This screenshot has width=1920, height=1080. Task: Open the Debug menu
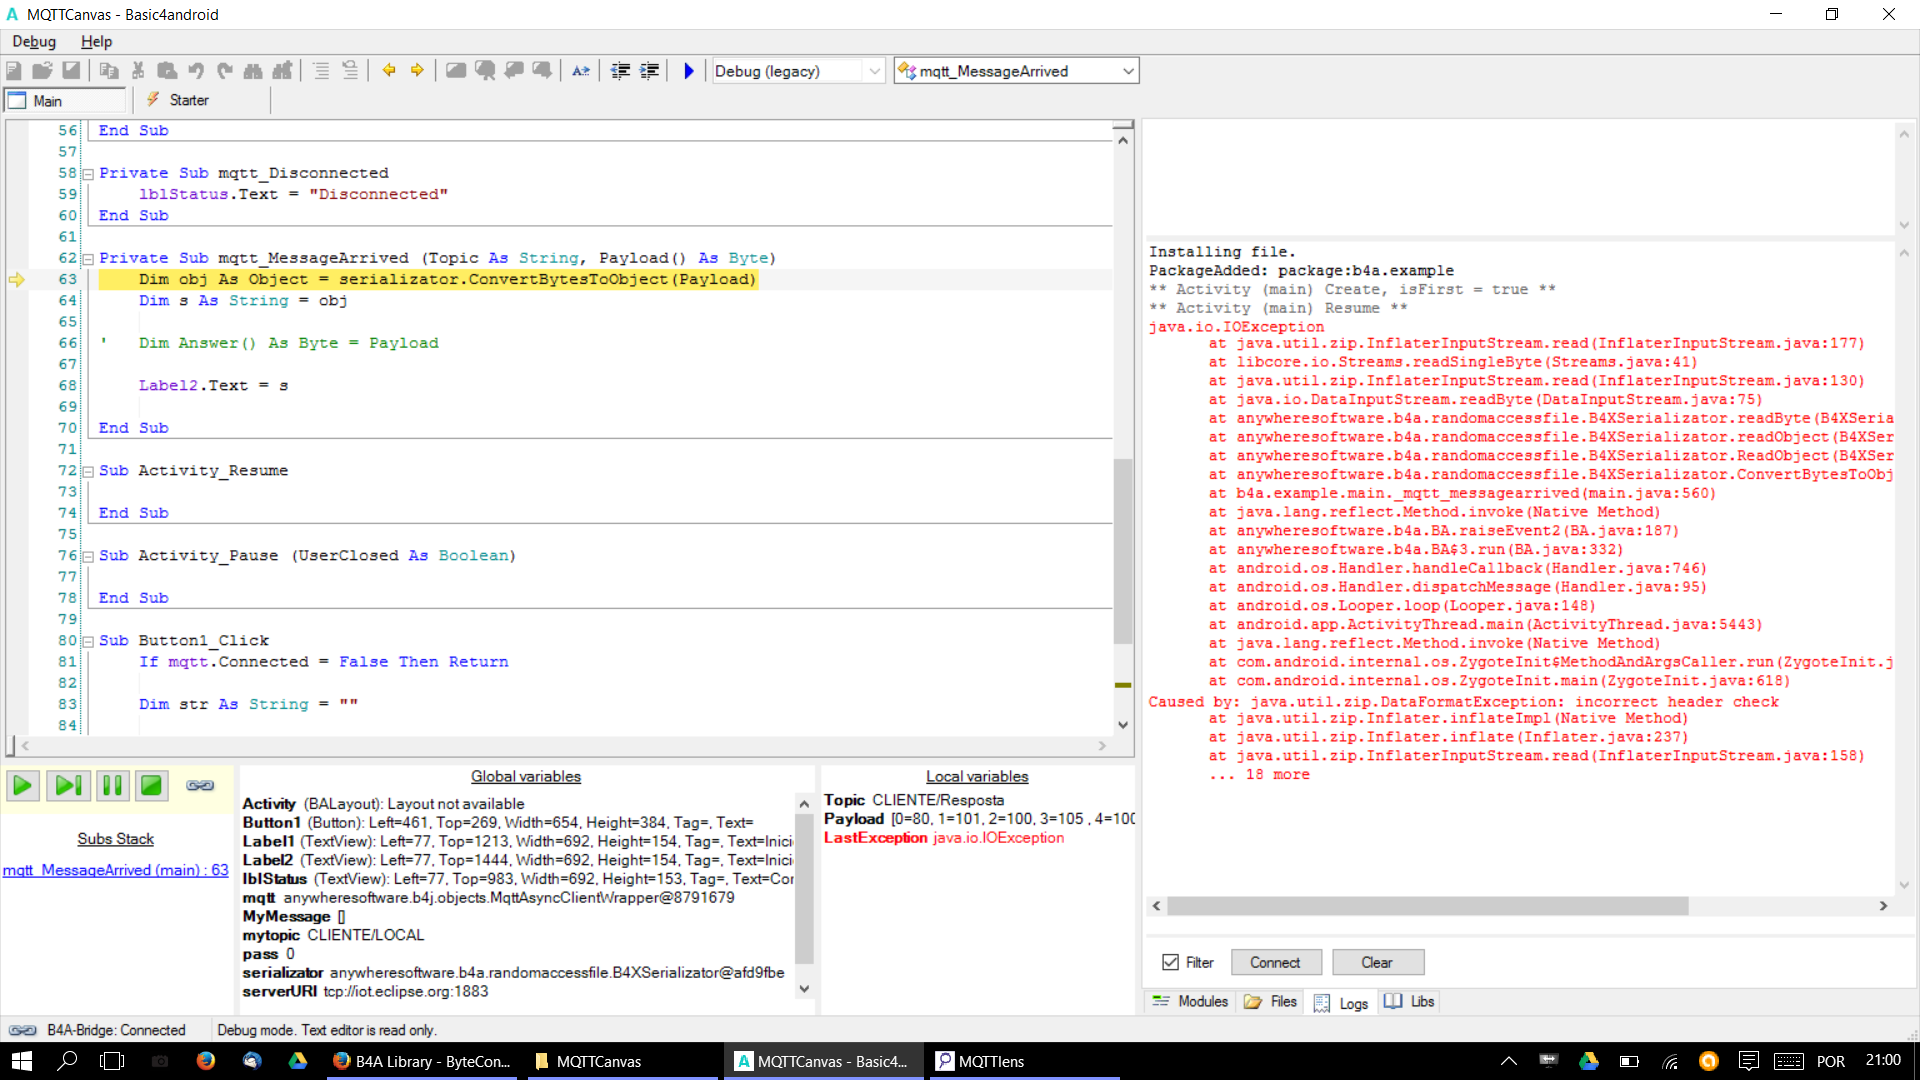pyautogui.click(x=34, y=41)
